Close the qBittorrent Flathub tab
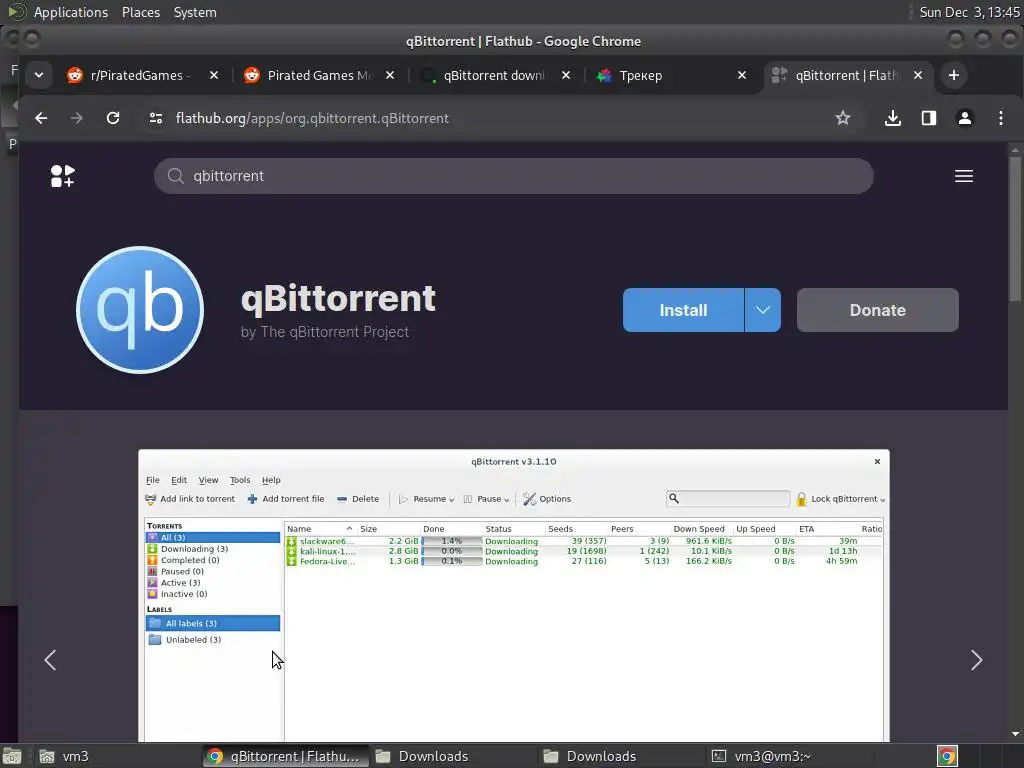Viewport: 1024px width, 768px height. (918, 75)
